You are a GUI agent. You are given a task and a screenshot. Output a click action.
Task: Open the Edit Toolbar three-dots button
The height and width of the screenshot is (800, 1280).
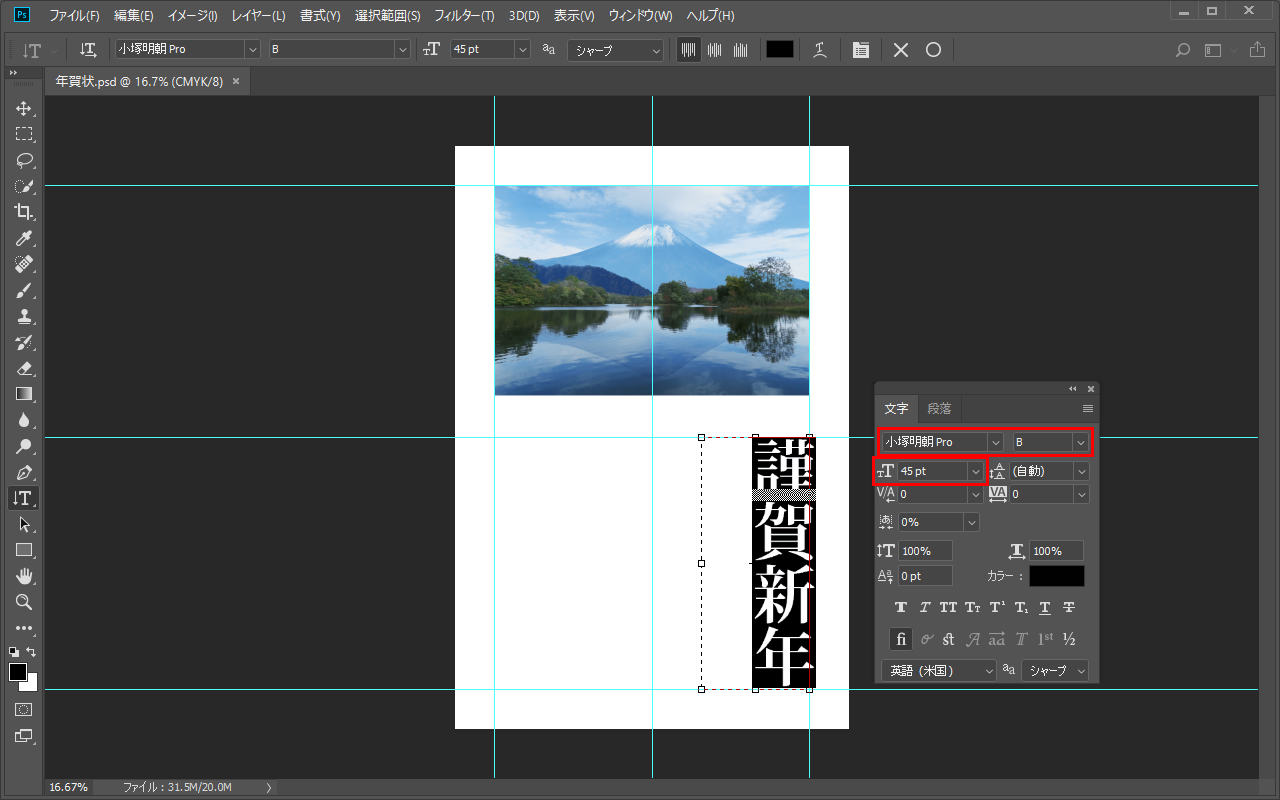24,628
